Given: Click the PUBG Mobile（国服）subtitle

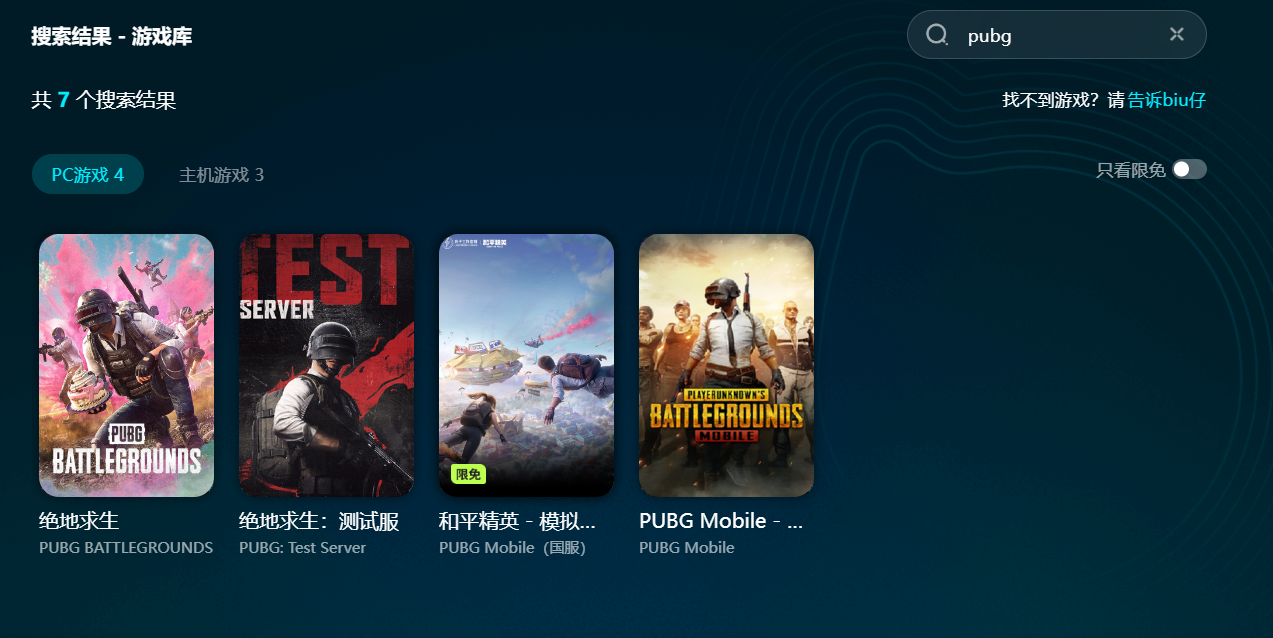Looking at the screenshot, I should point(512,548).
